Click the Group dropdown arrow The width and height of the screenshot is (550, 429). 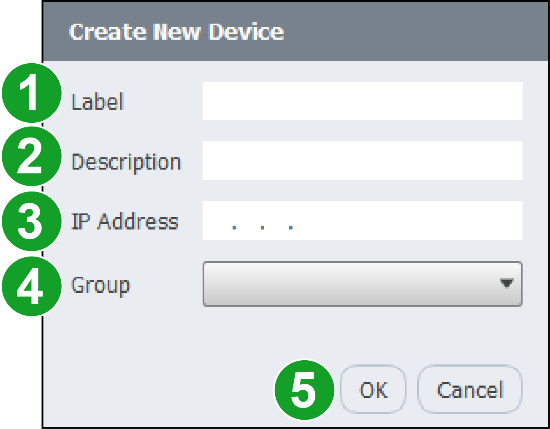[x=507, y=283]
